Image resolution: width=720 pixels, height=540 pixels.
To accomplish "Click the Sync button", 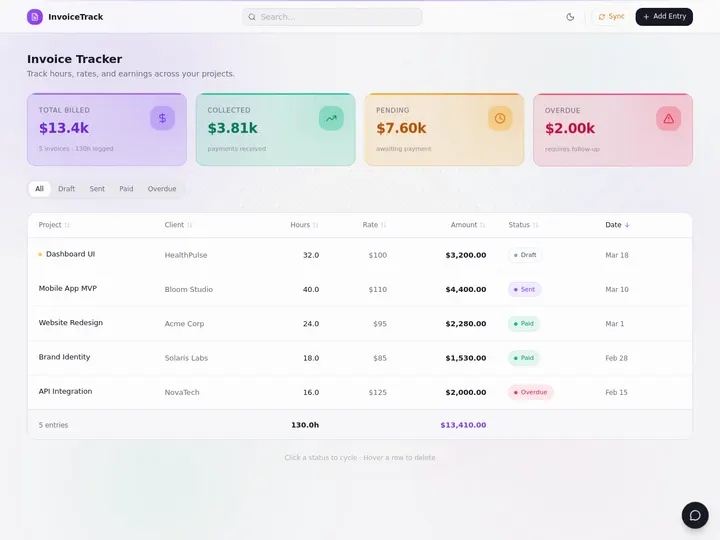I will click(x=611, y=17).
